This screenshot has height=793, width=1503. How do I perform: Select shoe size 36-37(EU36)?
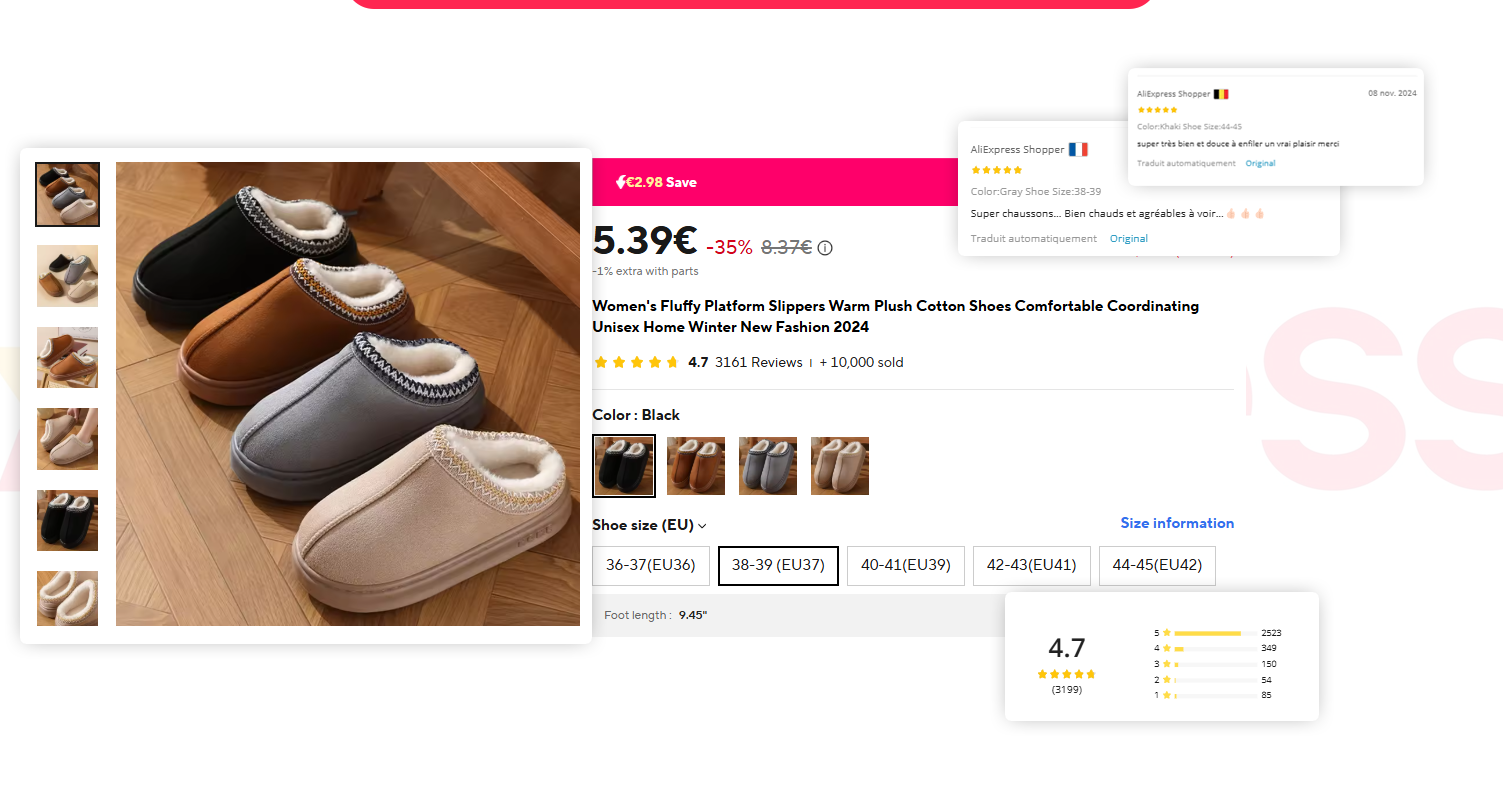[x=651, y=565]
